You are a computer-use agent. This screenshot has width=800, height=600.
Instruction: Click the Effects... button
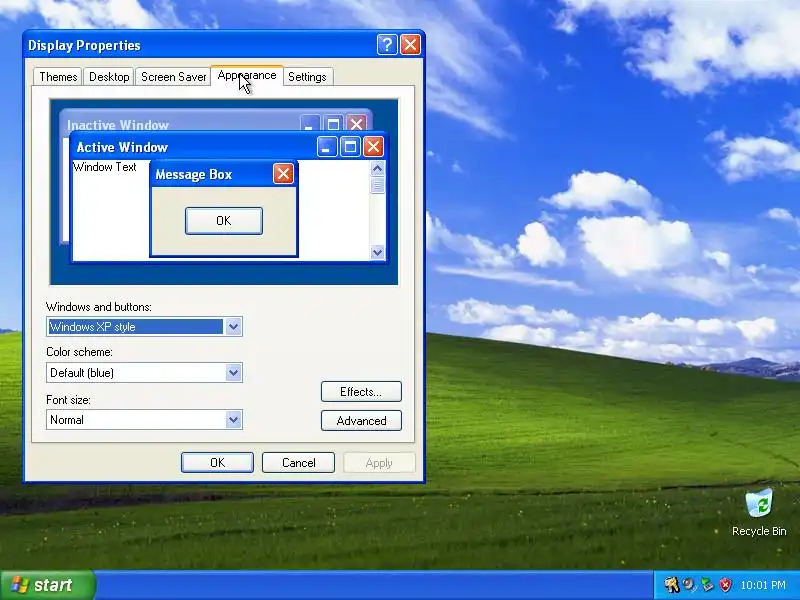361,392
